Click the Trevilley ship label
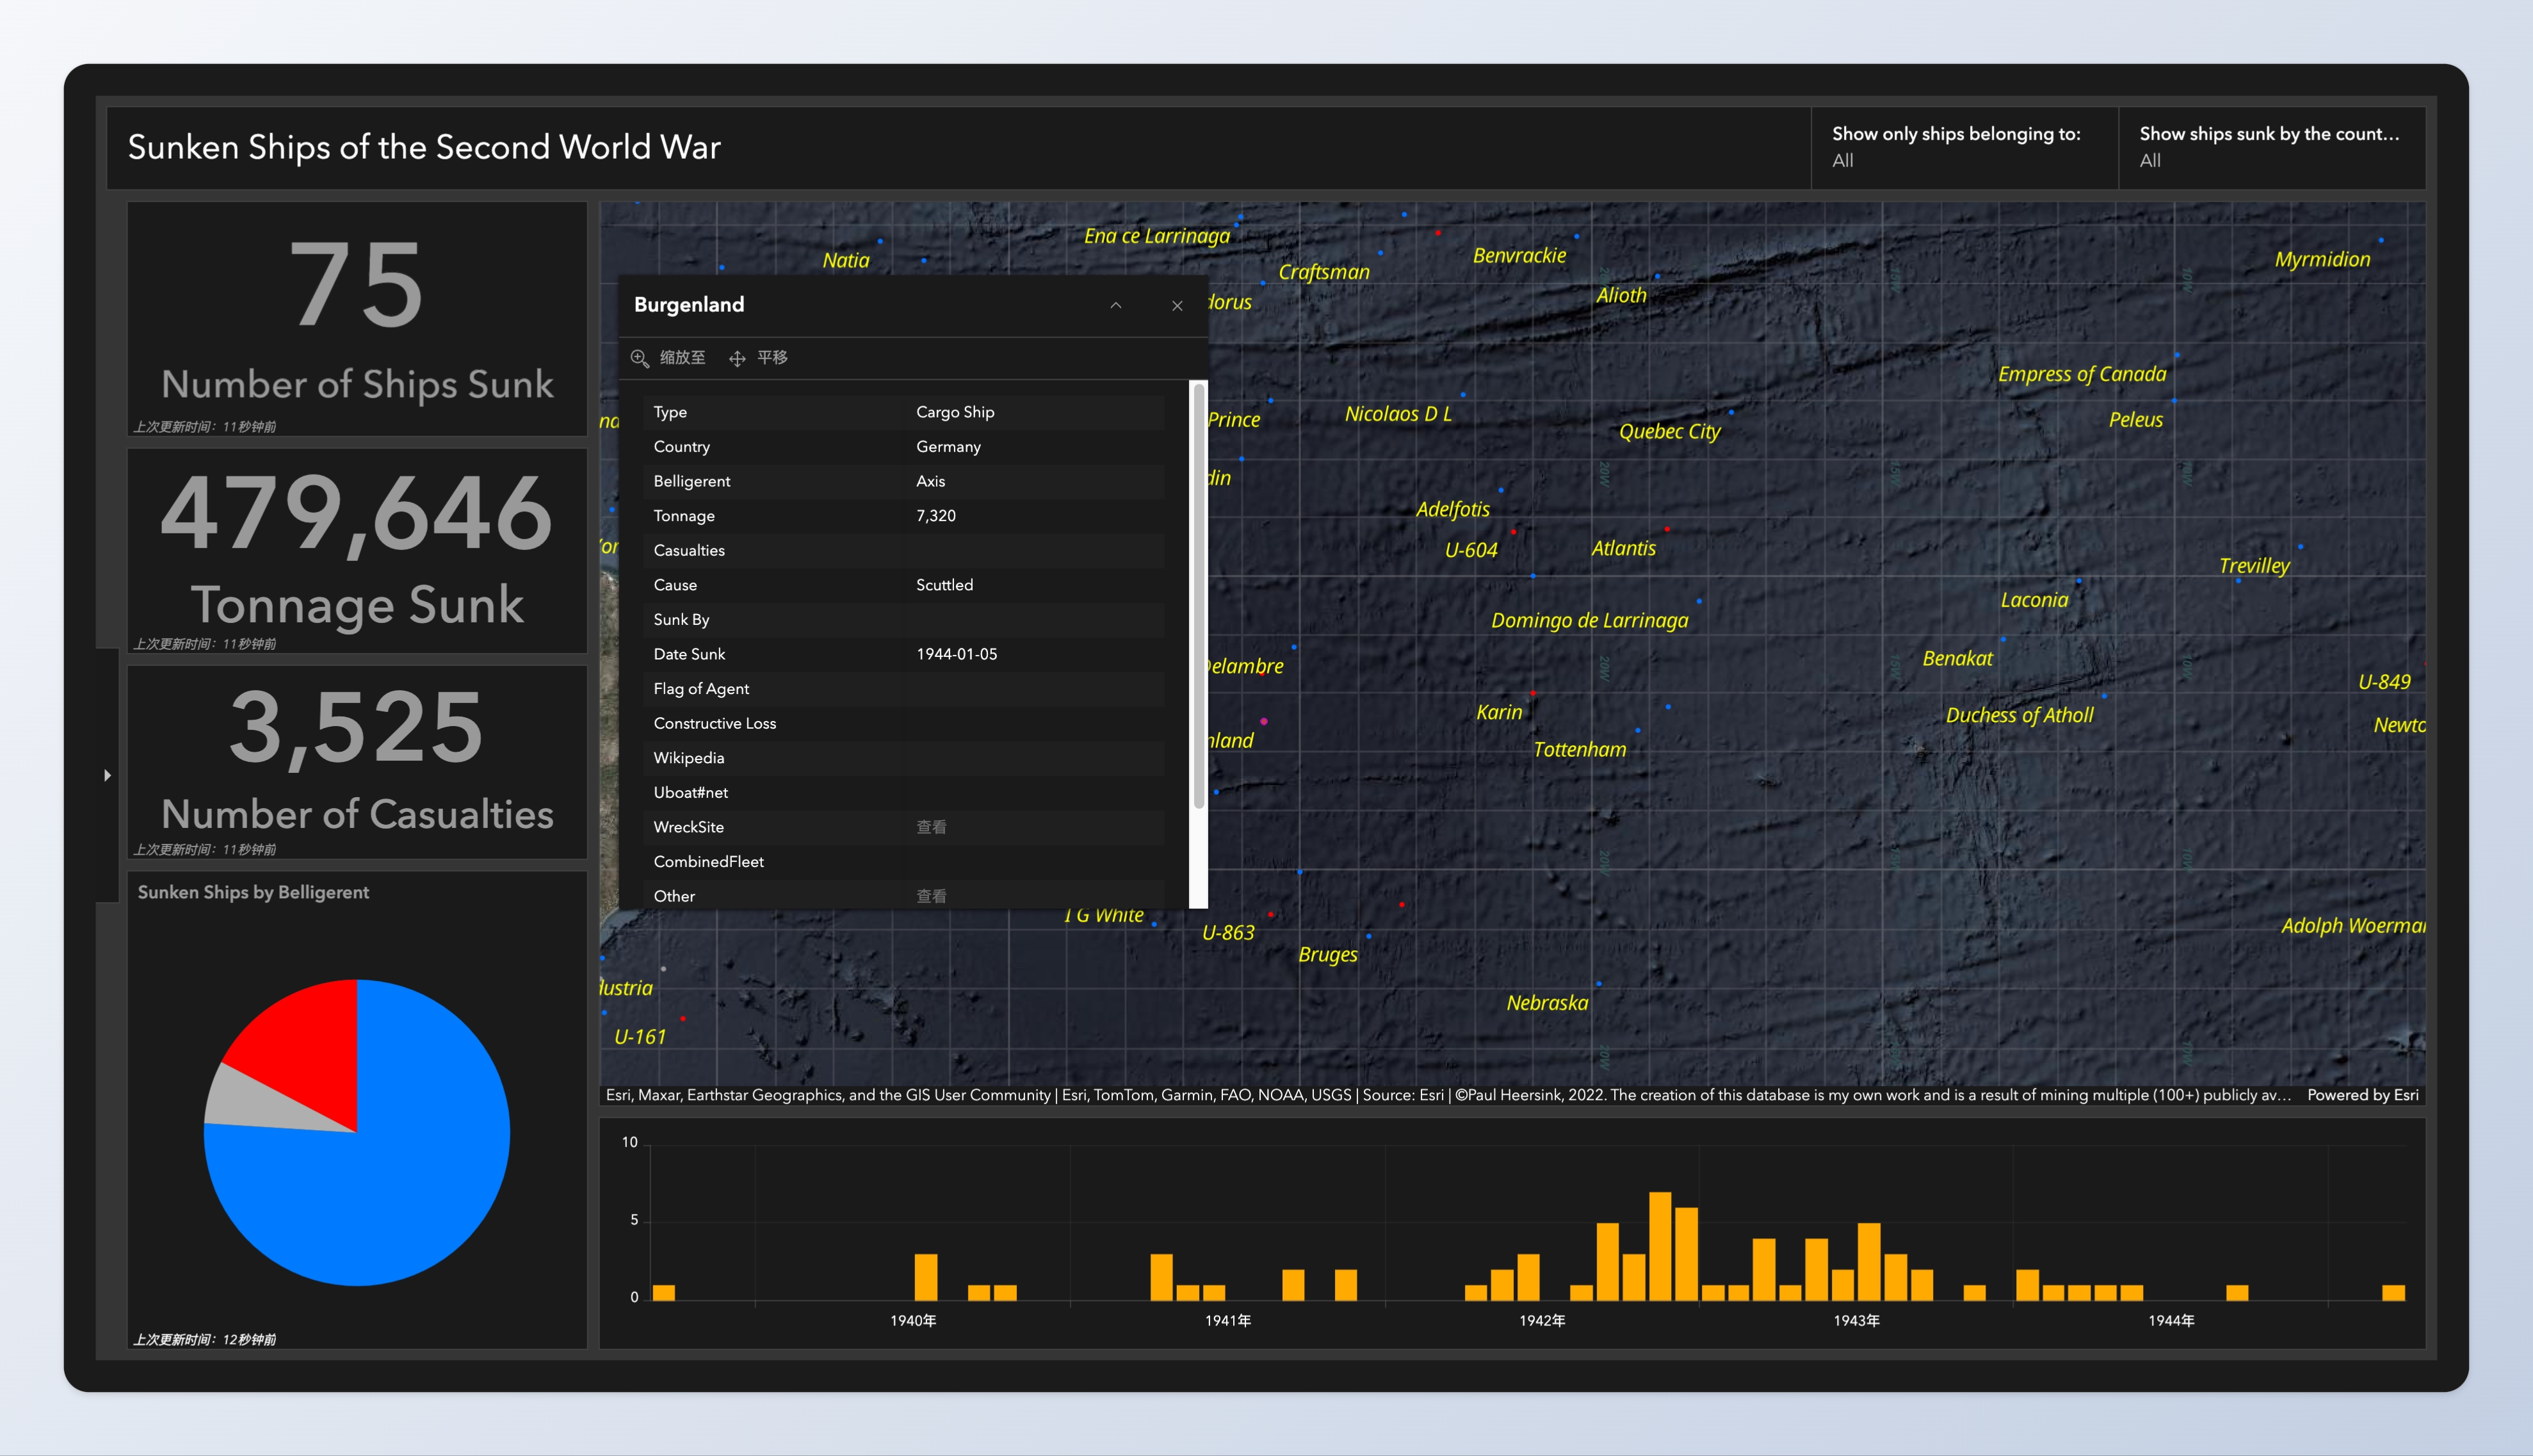 point(2254,566)
